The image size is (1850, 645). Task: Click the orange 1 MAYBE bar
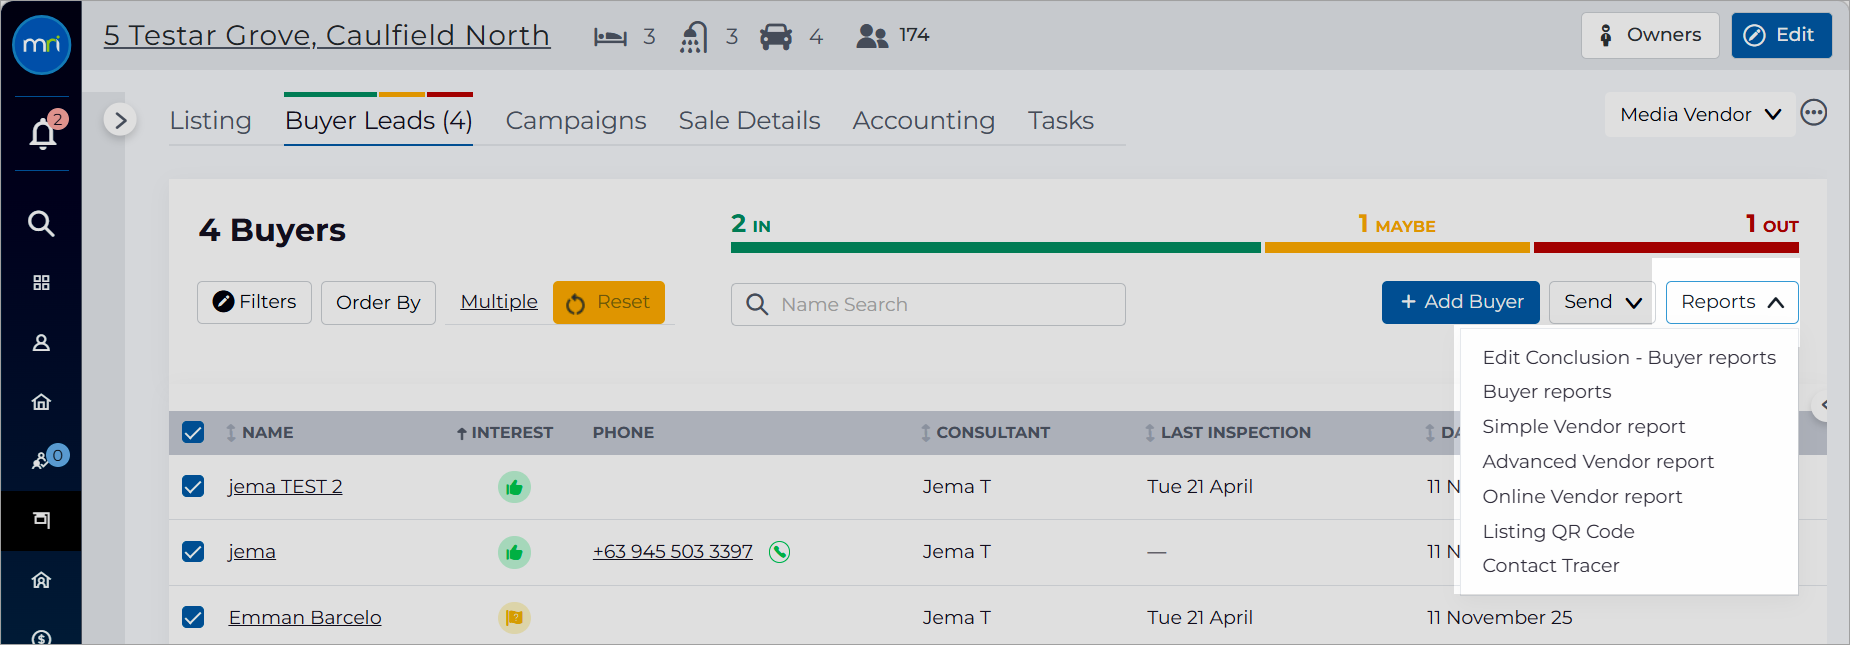(1397, 247)
